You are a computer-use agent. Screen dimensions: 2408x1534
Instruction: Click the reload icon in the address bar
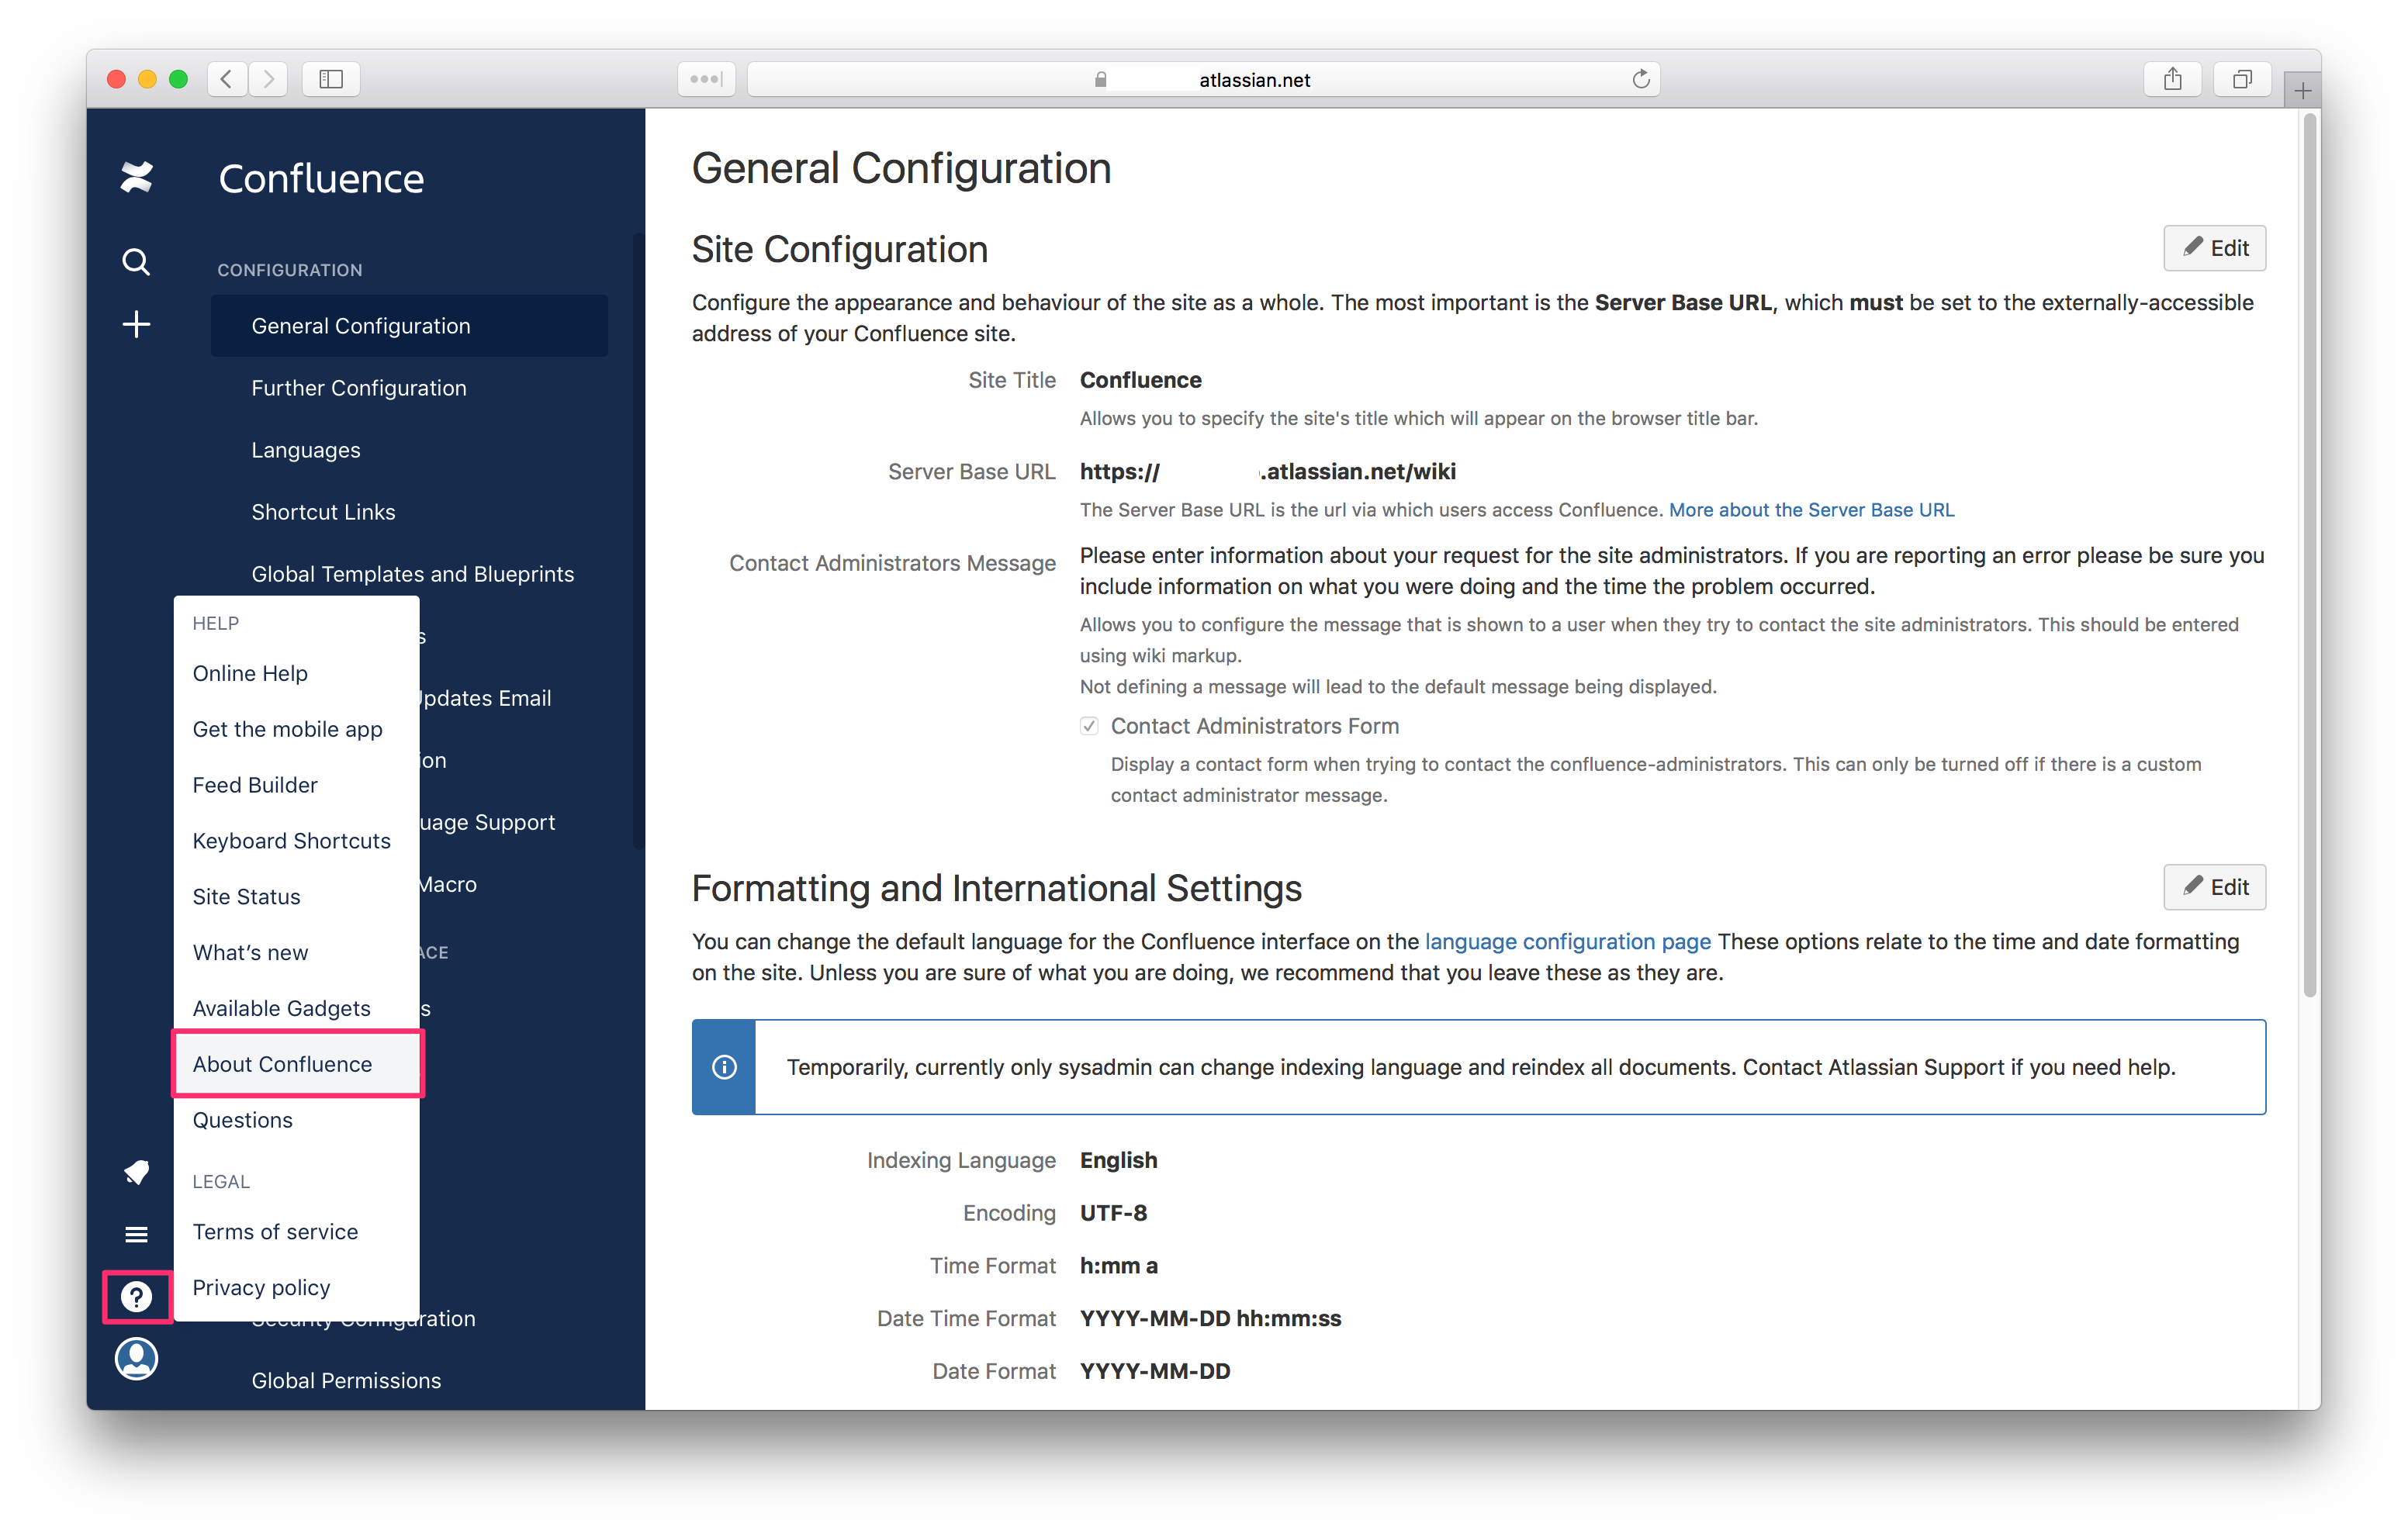(x=1640, y=79)
